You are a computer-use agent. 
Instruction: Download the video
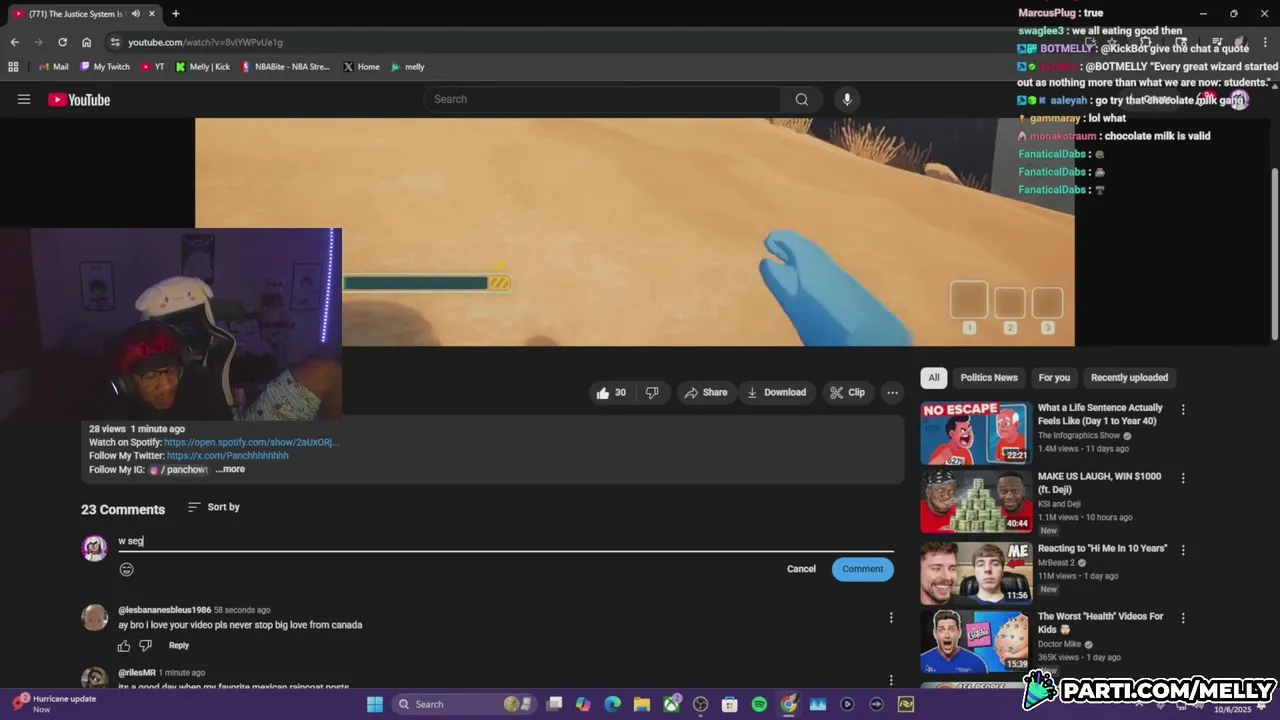[x=777, y=393]
